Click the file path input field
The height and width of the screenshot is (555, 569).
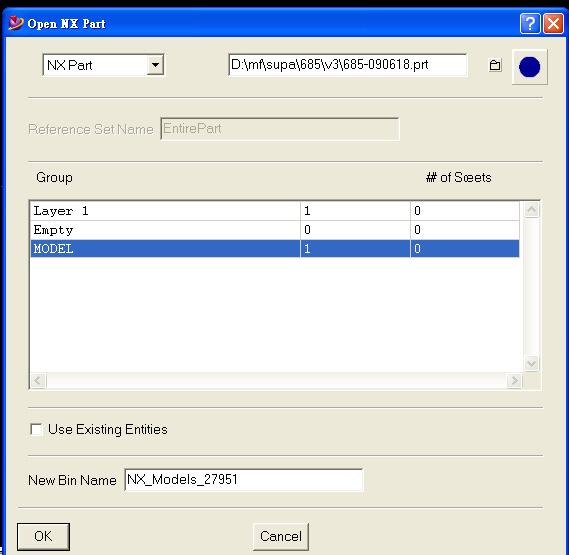click(x=348, y=65)
